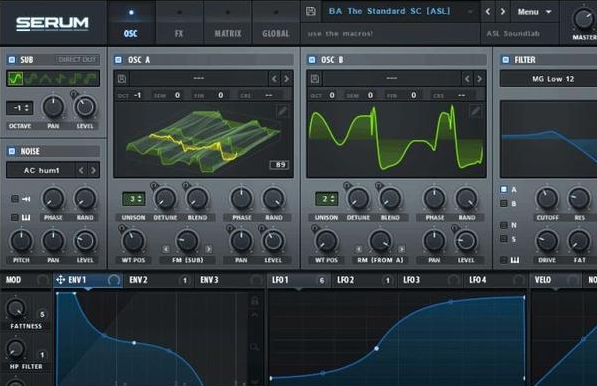Previous OSC B warp mode arrow
This screenshot has width=597, height=386.
[359, 249]
